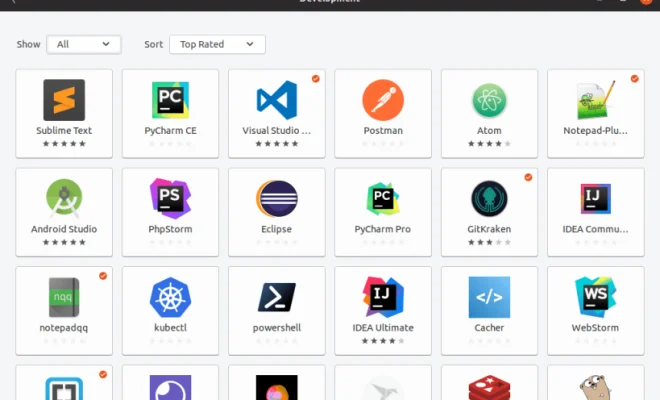Open the powershell app icon
660x400 pixels.
(277, 297)
